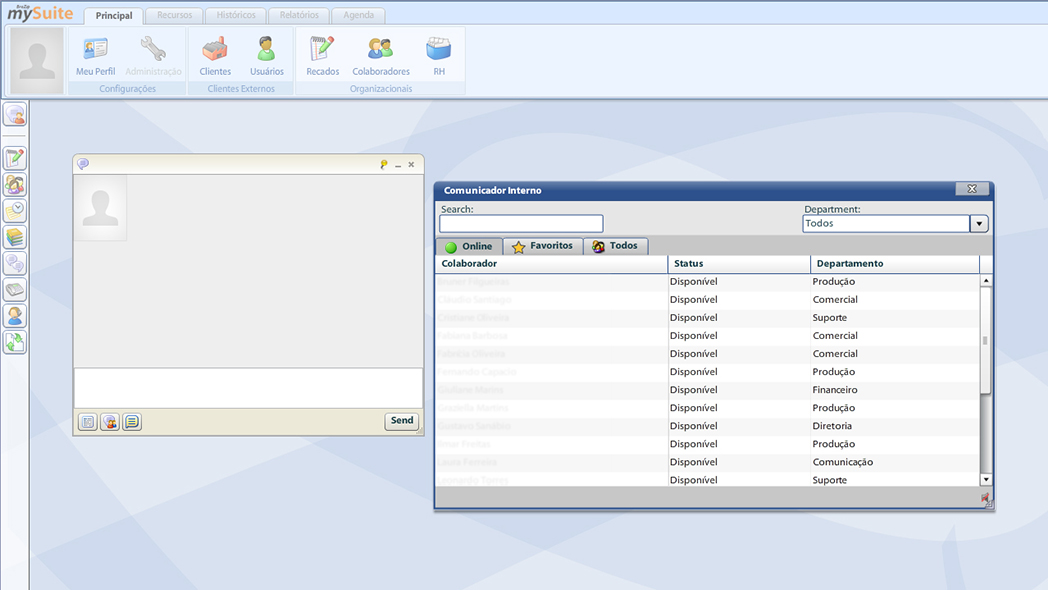Click scrollbar down arrow in collaborator list

[986, 480]
